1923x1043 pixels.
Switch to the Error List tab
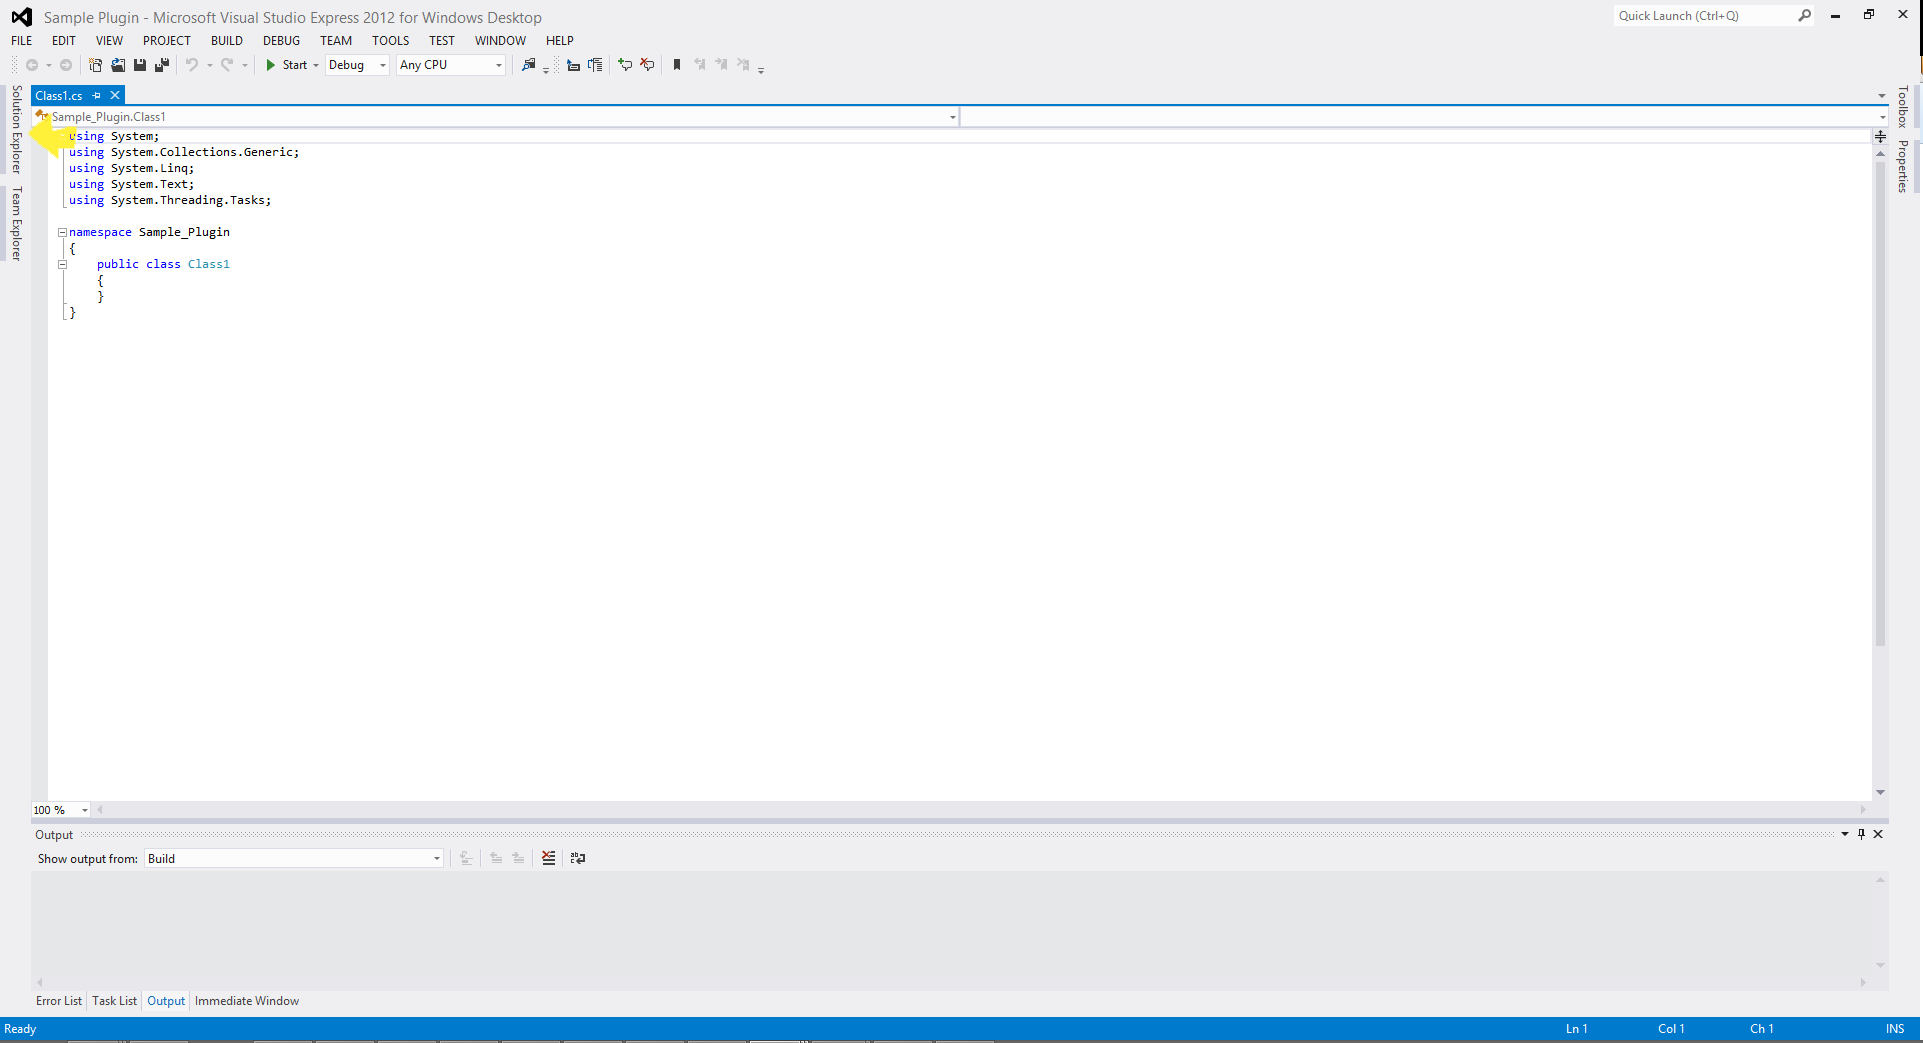click(59, 1001)
